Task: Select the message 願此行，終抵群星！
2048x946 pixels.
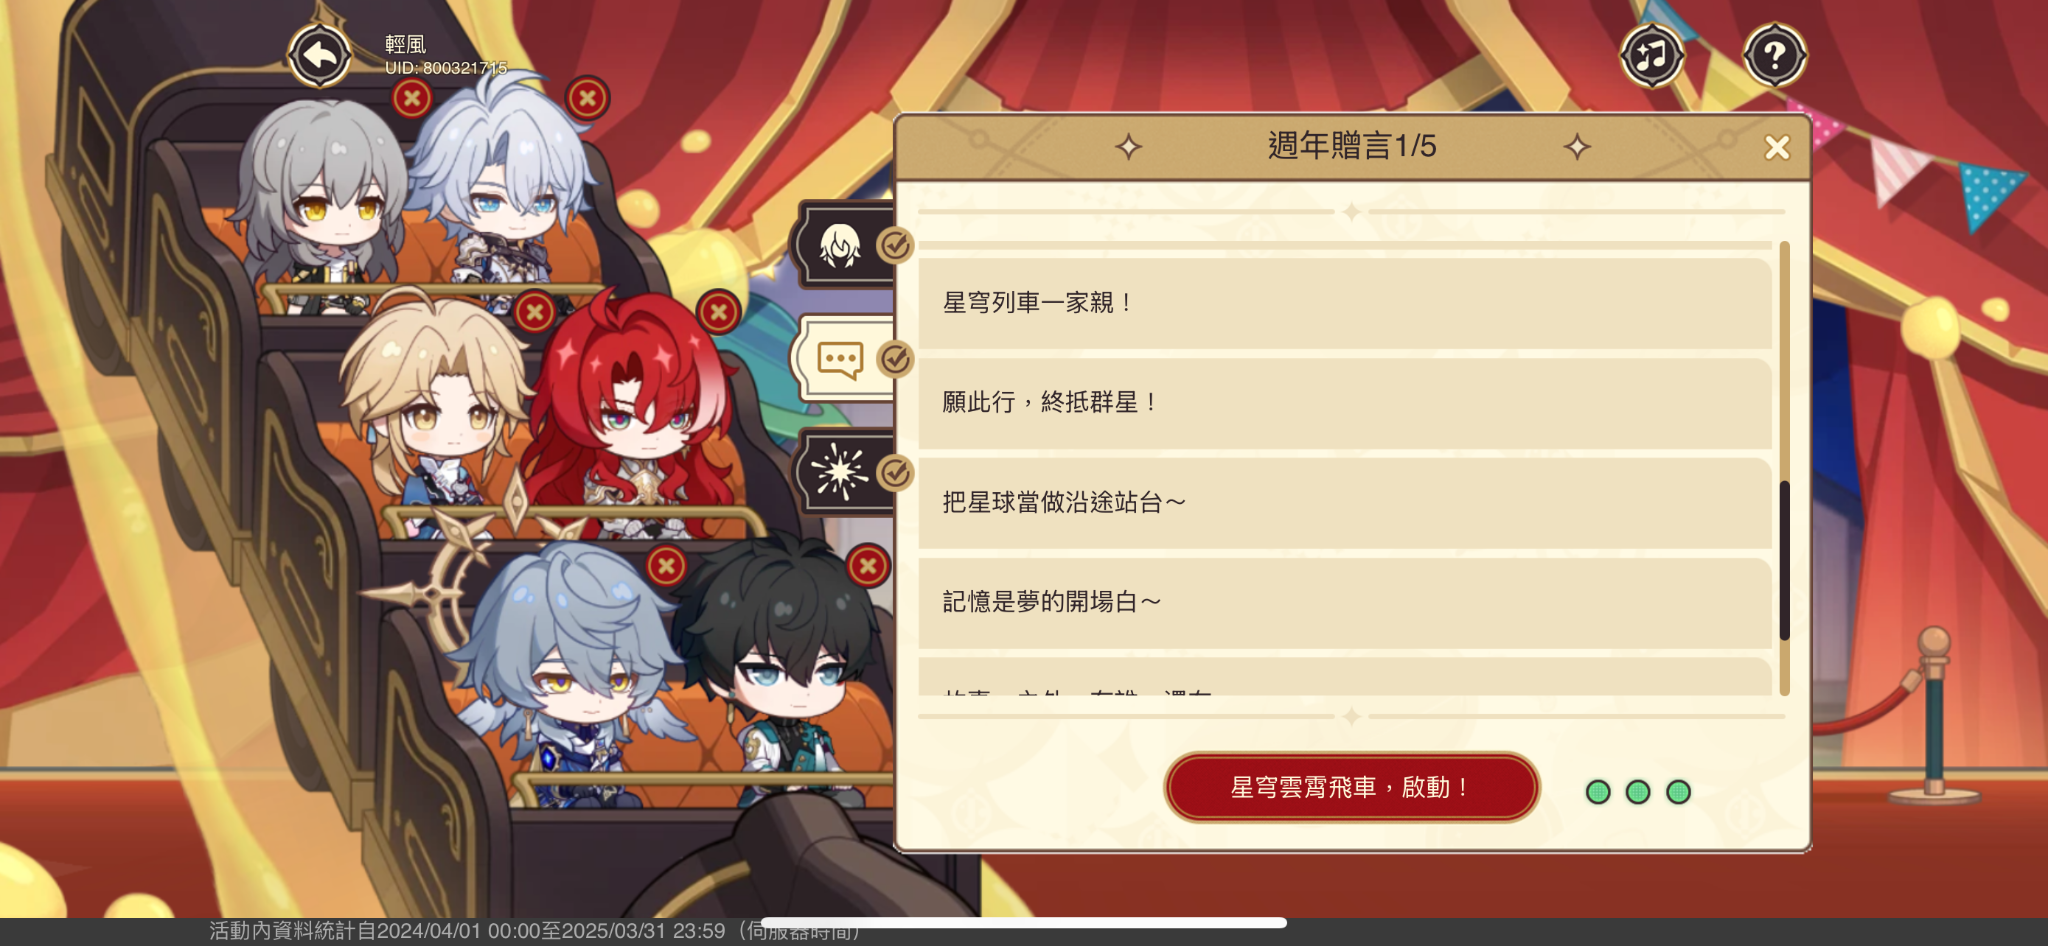Action: tap(1345, 403)
